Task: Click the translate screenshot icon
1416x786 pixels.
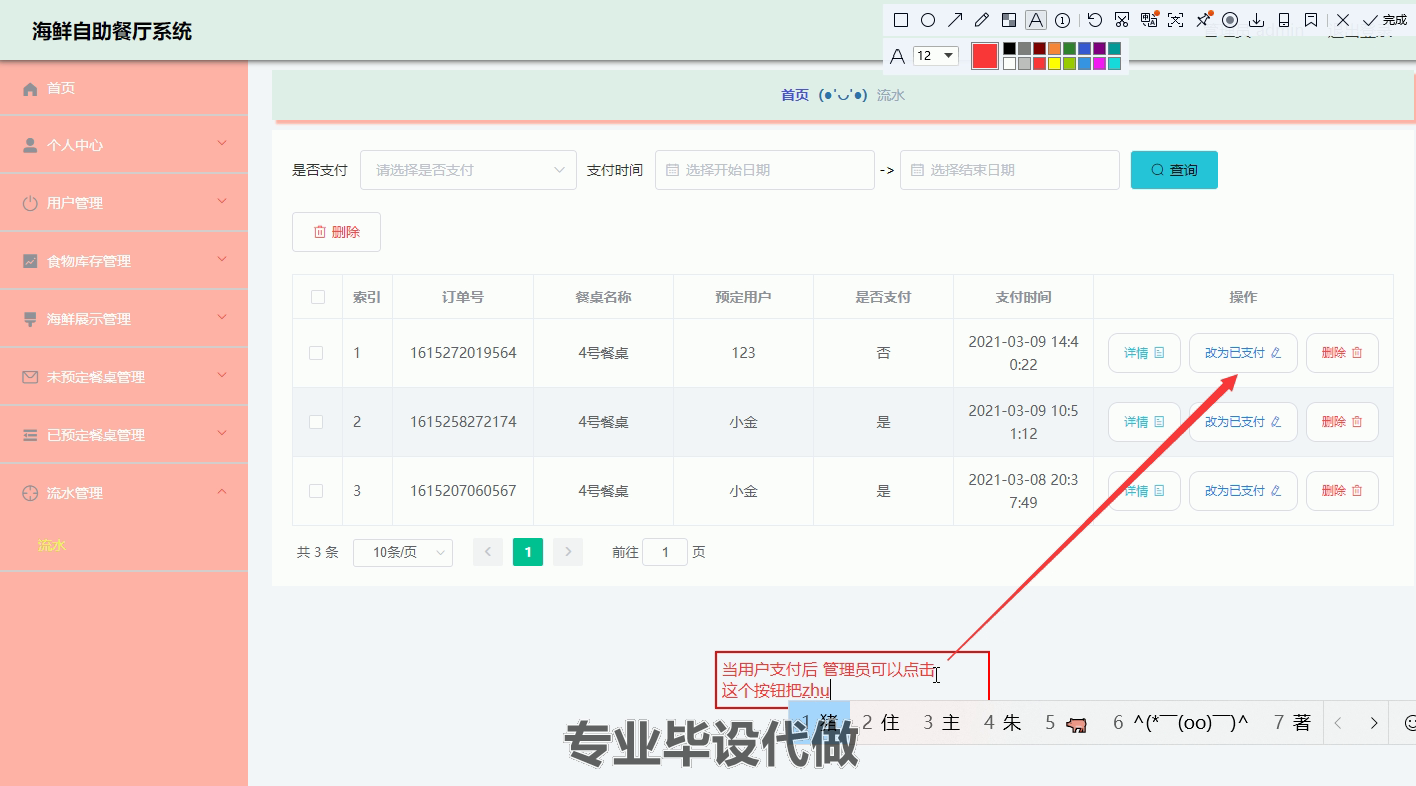Action: click(1149, 20)
